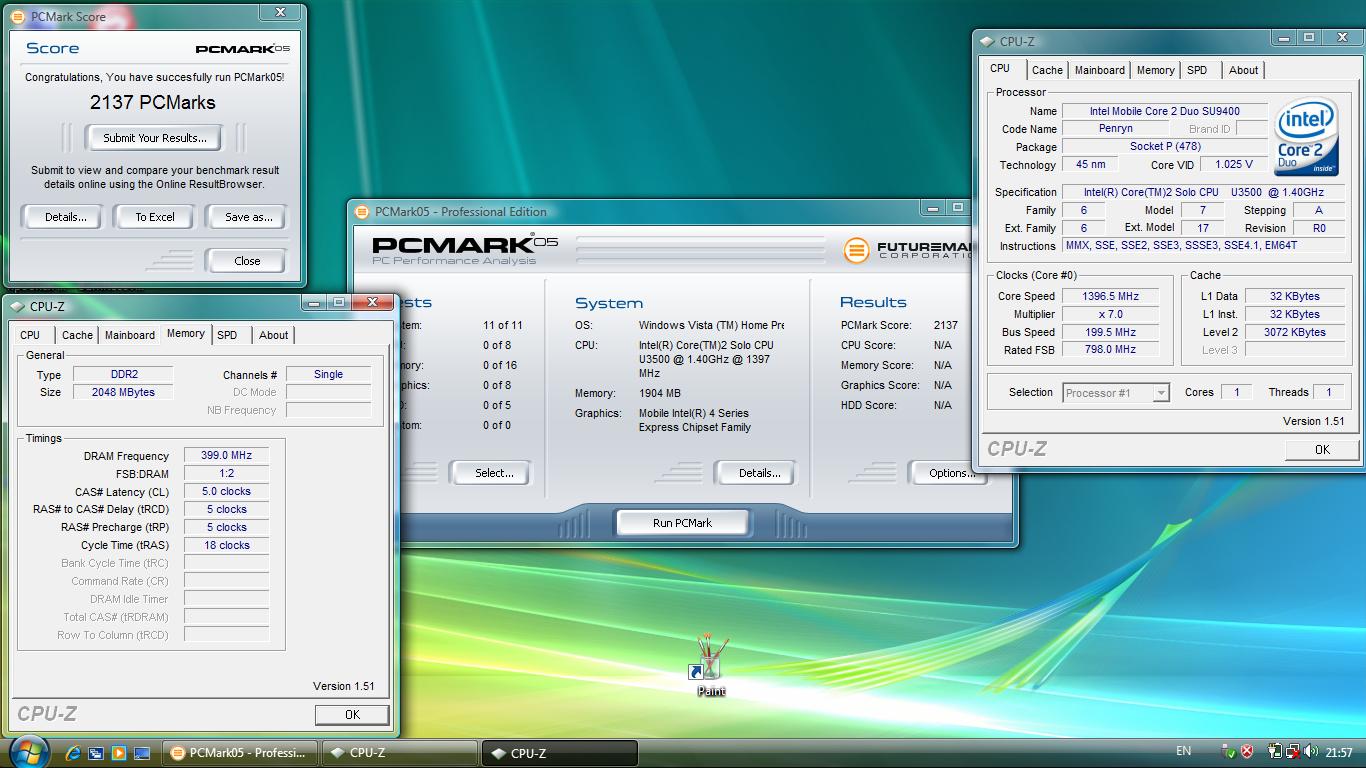The image size is (1366, 768).
Task: Click the title bar icon of the Memory CPU-Z window
Action: point(17,306)
